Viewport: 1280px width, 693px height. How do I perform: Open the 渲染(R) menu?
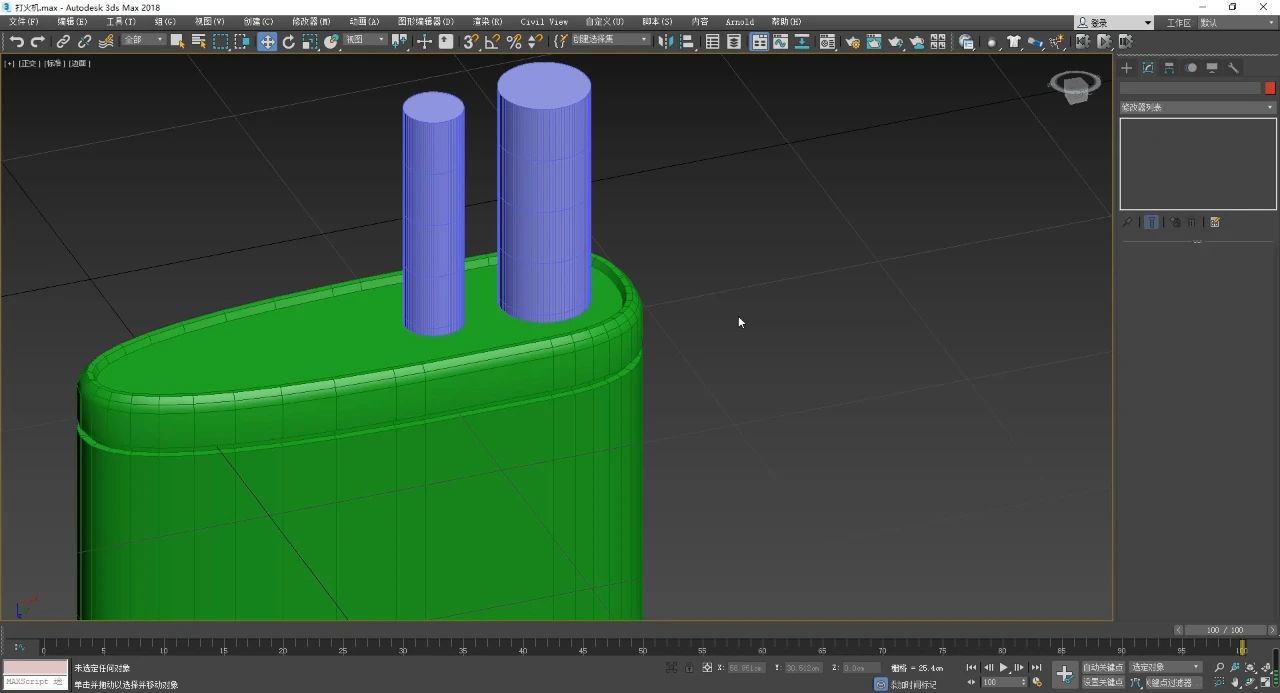487,21
